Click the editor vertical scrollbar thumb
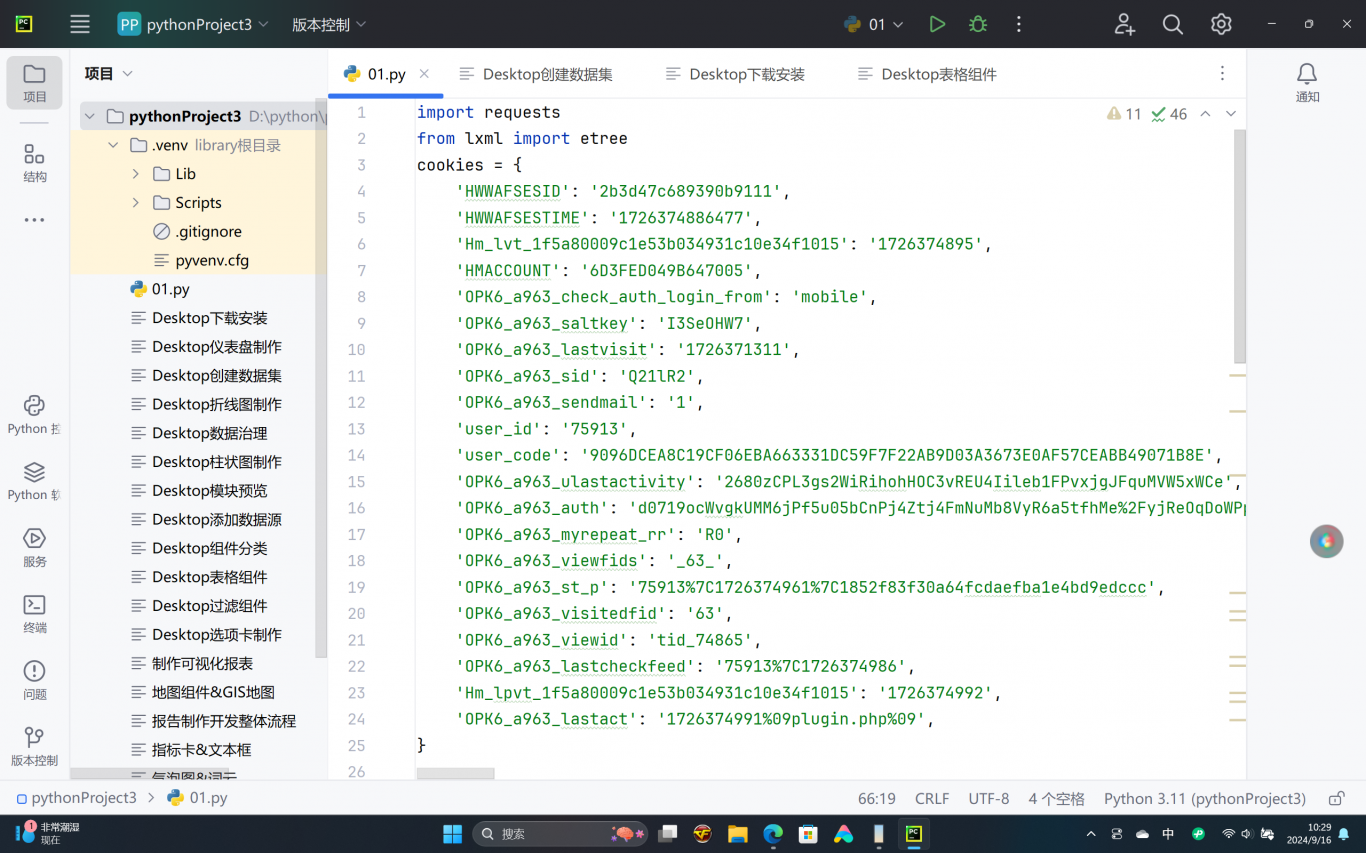This screenshot has width=1366, height=853. [1240, 246]
